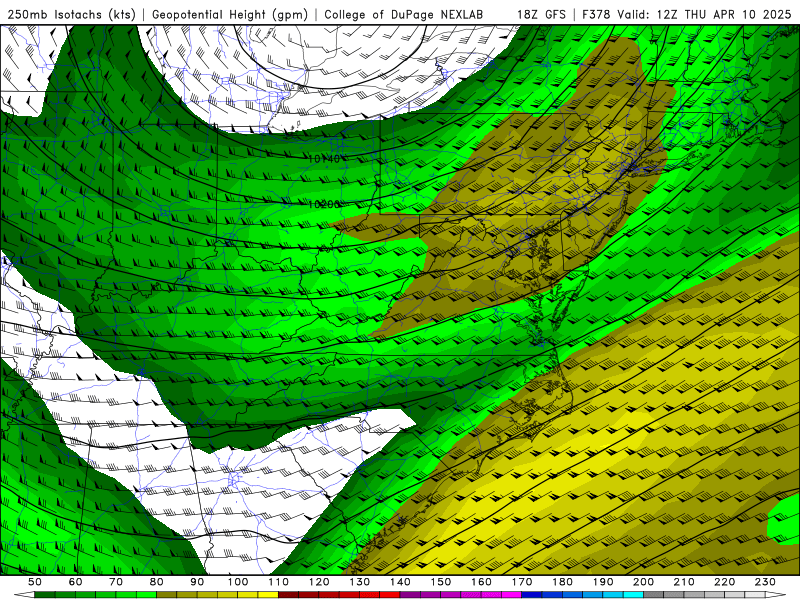Click the '18Z GFS' model run label

click(541, 15)
